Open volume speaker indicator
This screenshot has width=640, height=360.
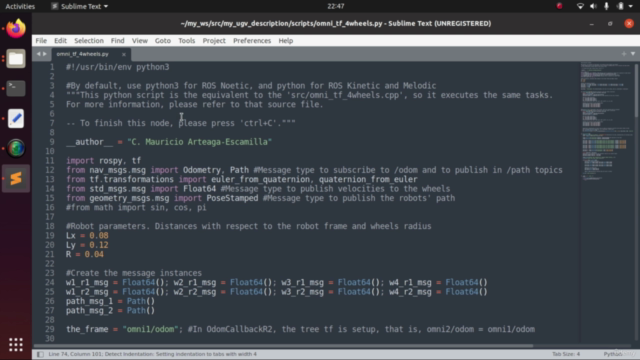tap(593, 6)
